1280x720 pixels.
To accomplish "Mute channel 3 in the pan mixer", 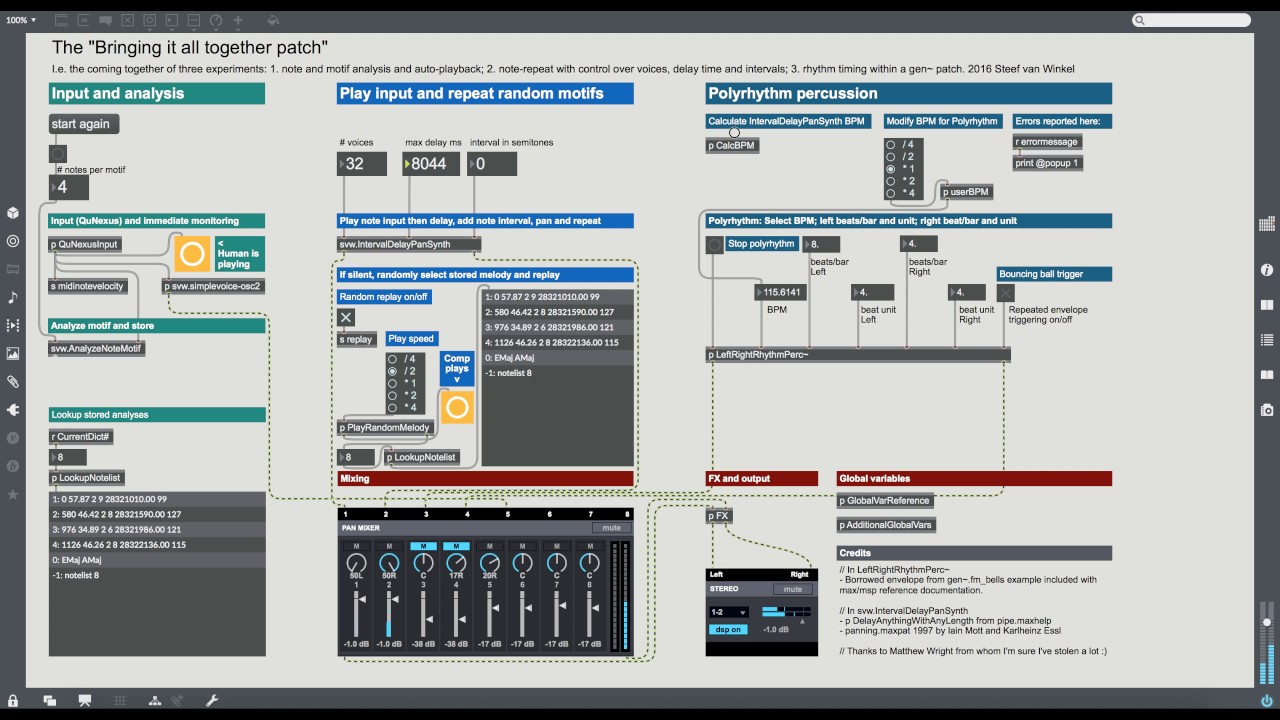I will coord(422,546).
